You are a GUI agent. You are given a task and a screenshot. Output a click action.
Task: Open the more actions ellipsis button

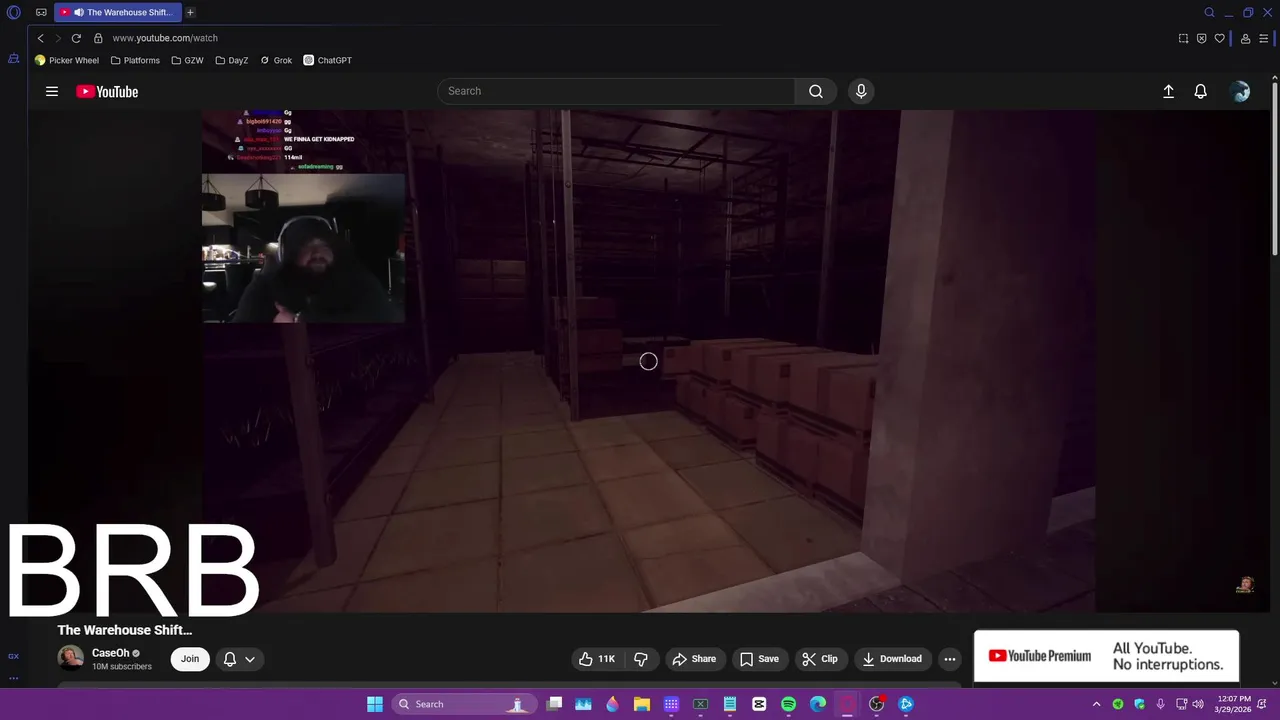click(x=950, y=659)
